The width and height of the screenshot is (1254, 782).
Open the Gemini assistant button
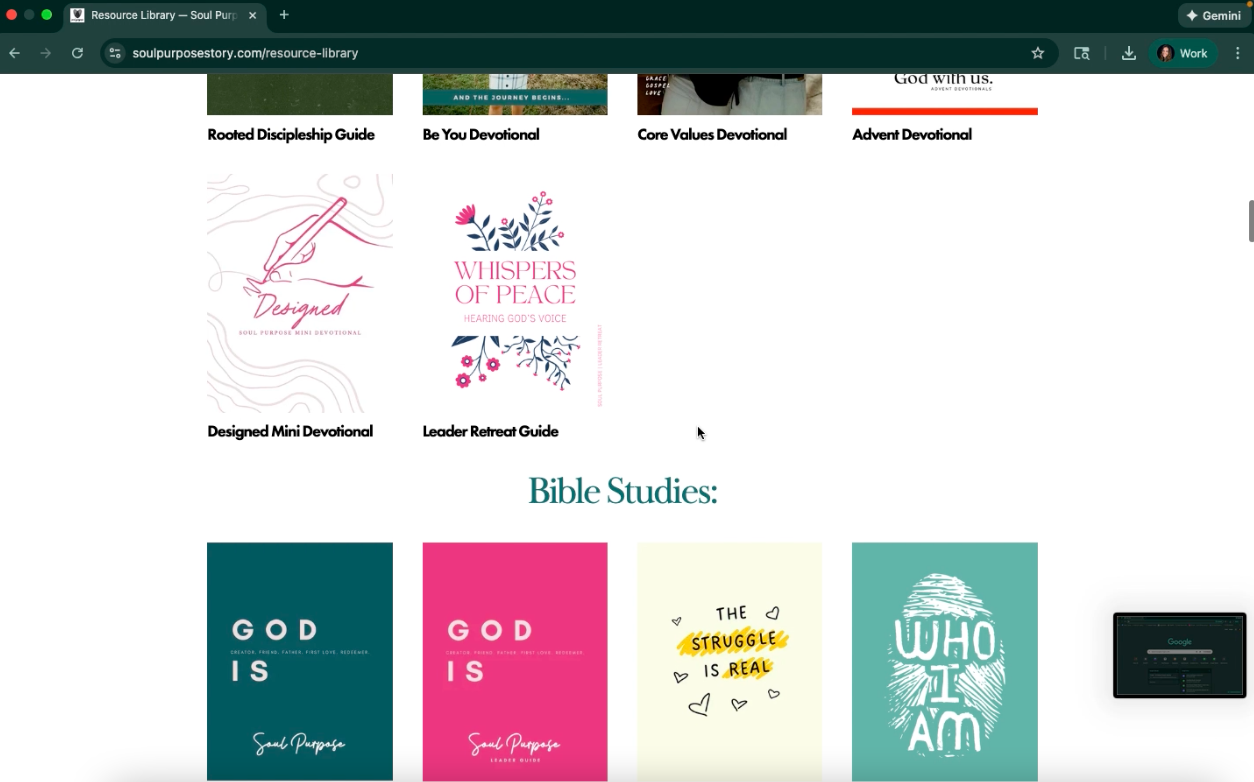coord(1214,15)
